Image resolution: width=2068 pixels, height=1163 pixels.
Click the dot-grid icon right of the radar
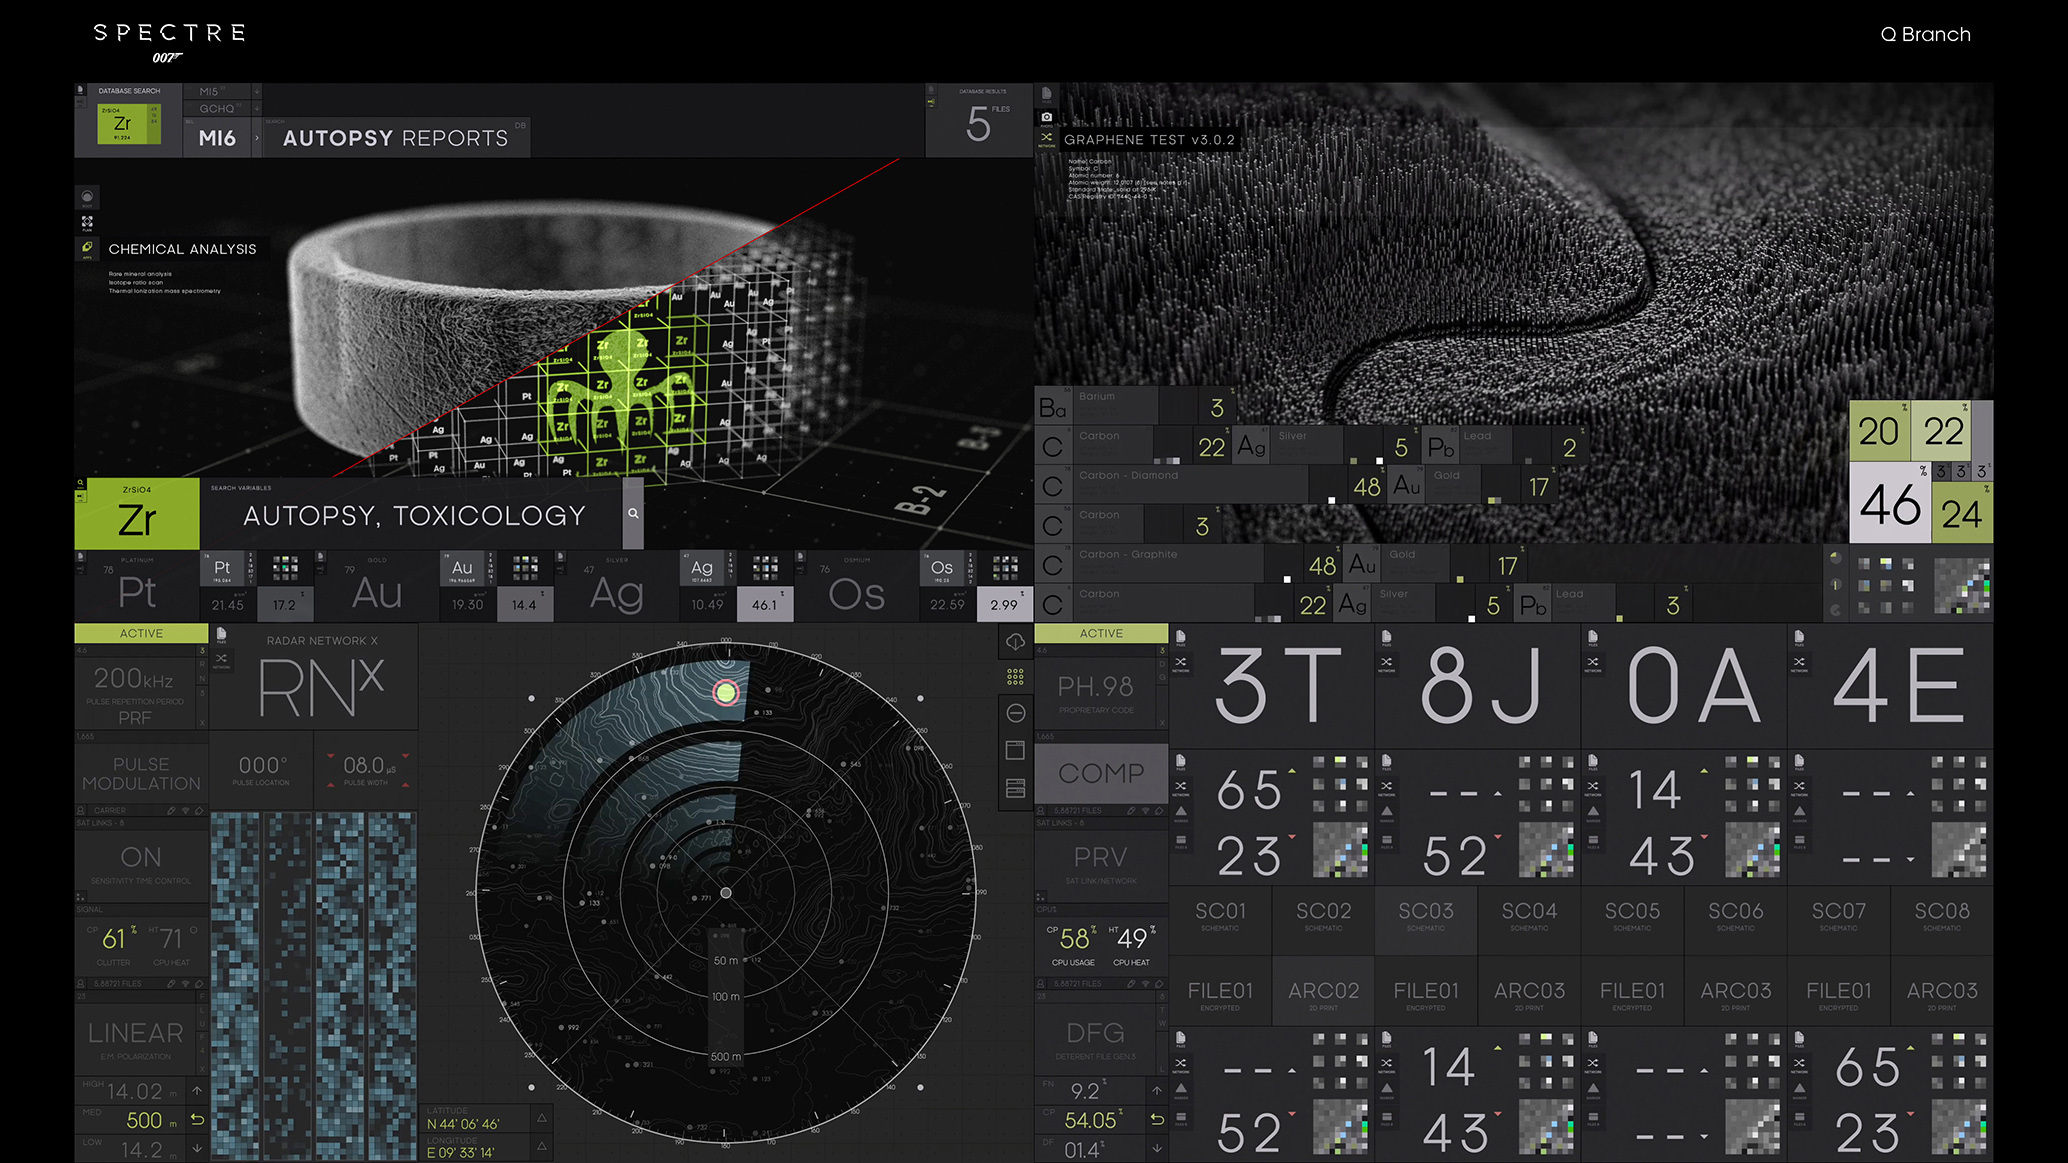click(x=1016, y=678)
